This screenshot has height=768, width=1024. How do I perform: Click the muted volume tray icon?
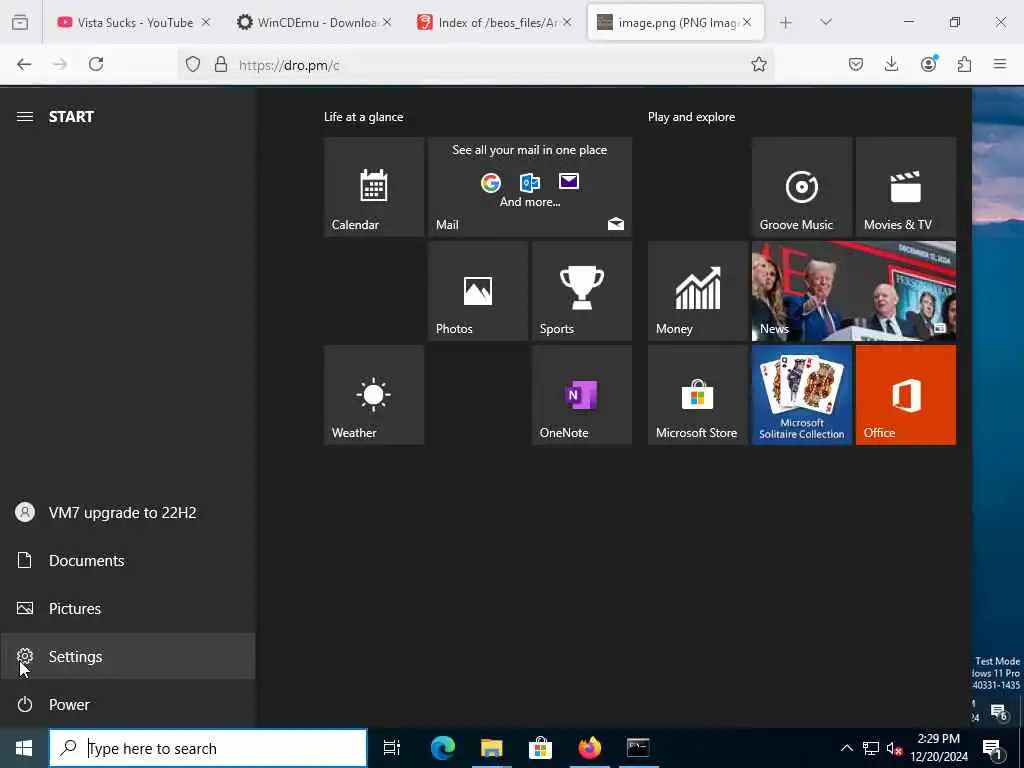coord(894,748)
